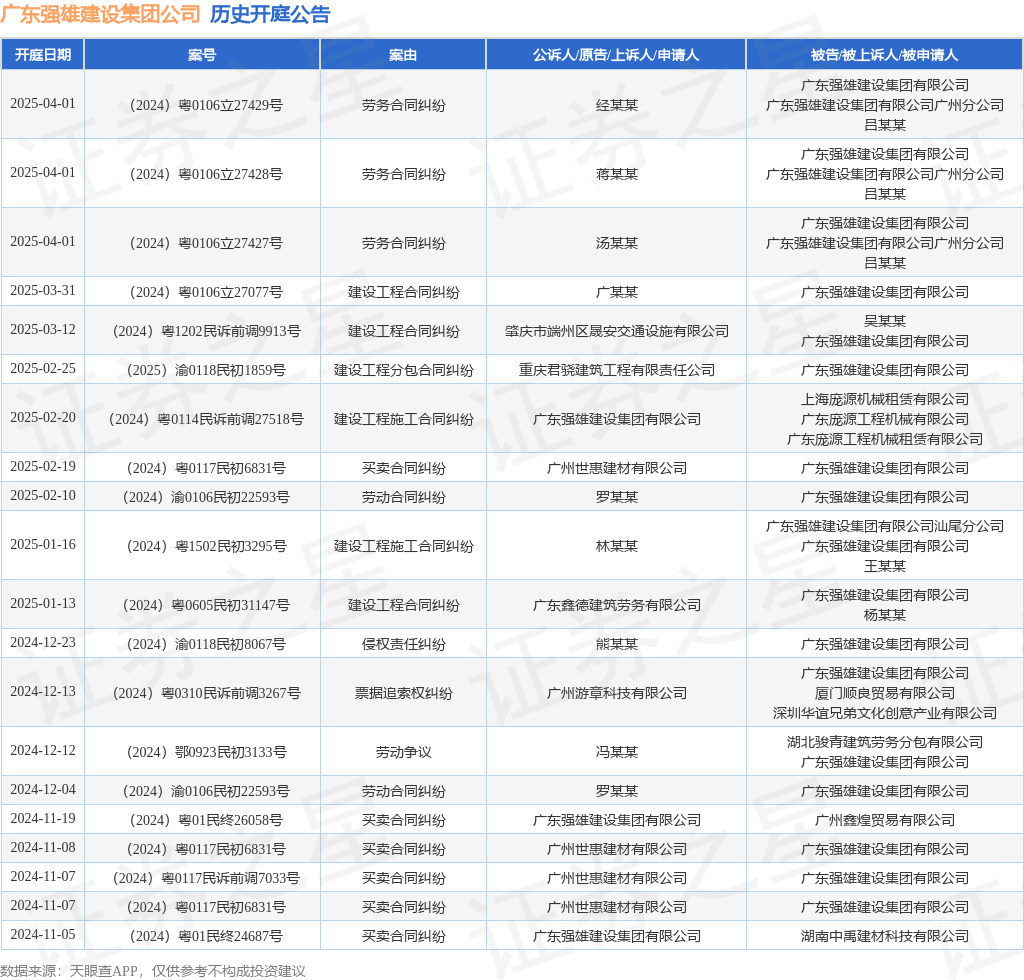Click the 案号 column header
Viewport: 1024px width, 980px height.
point(202,55)
